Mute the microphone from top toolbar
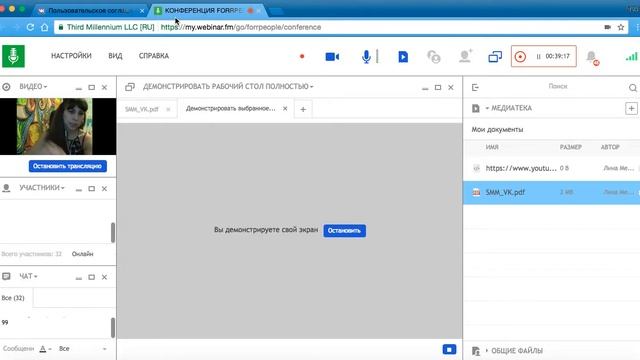The image size is (640, 360). (x=366, y=57)
